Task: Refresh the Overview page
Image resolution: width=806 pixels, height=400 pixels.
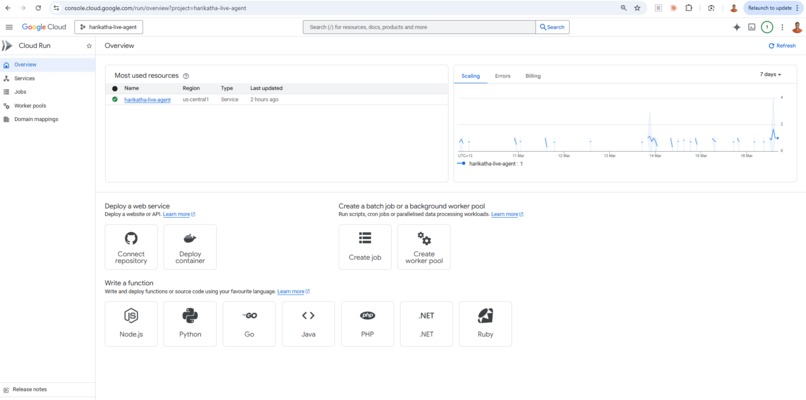Action: point(782,46)
